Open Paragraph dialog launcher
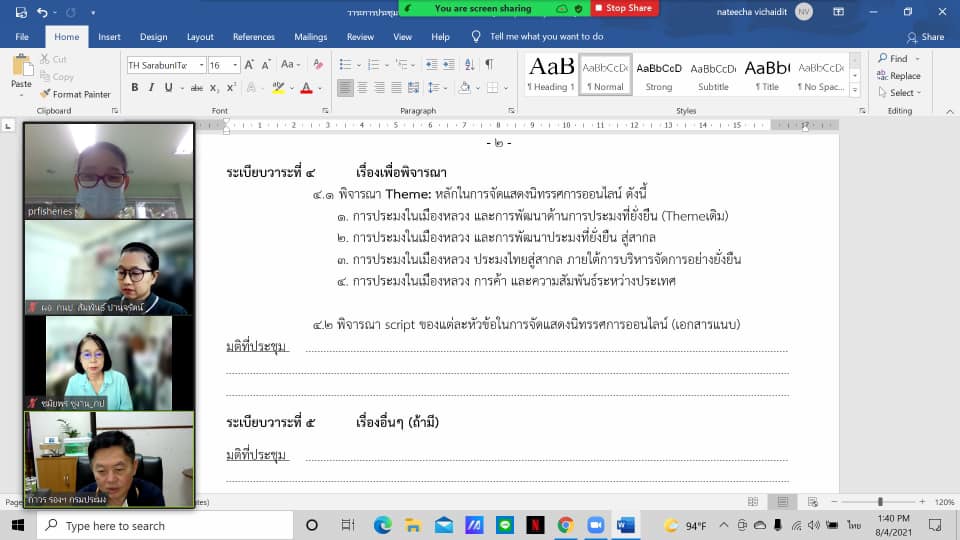The height and width of the screenshot is (540, 960). coord(511,111)
